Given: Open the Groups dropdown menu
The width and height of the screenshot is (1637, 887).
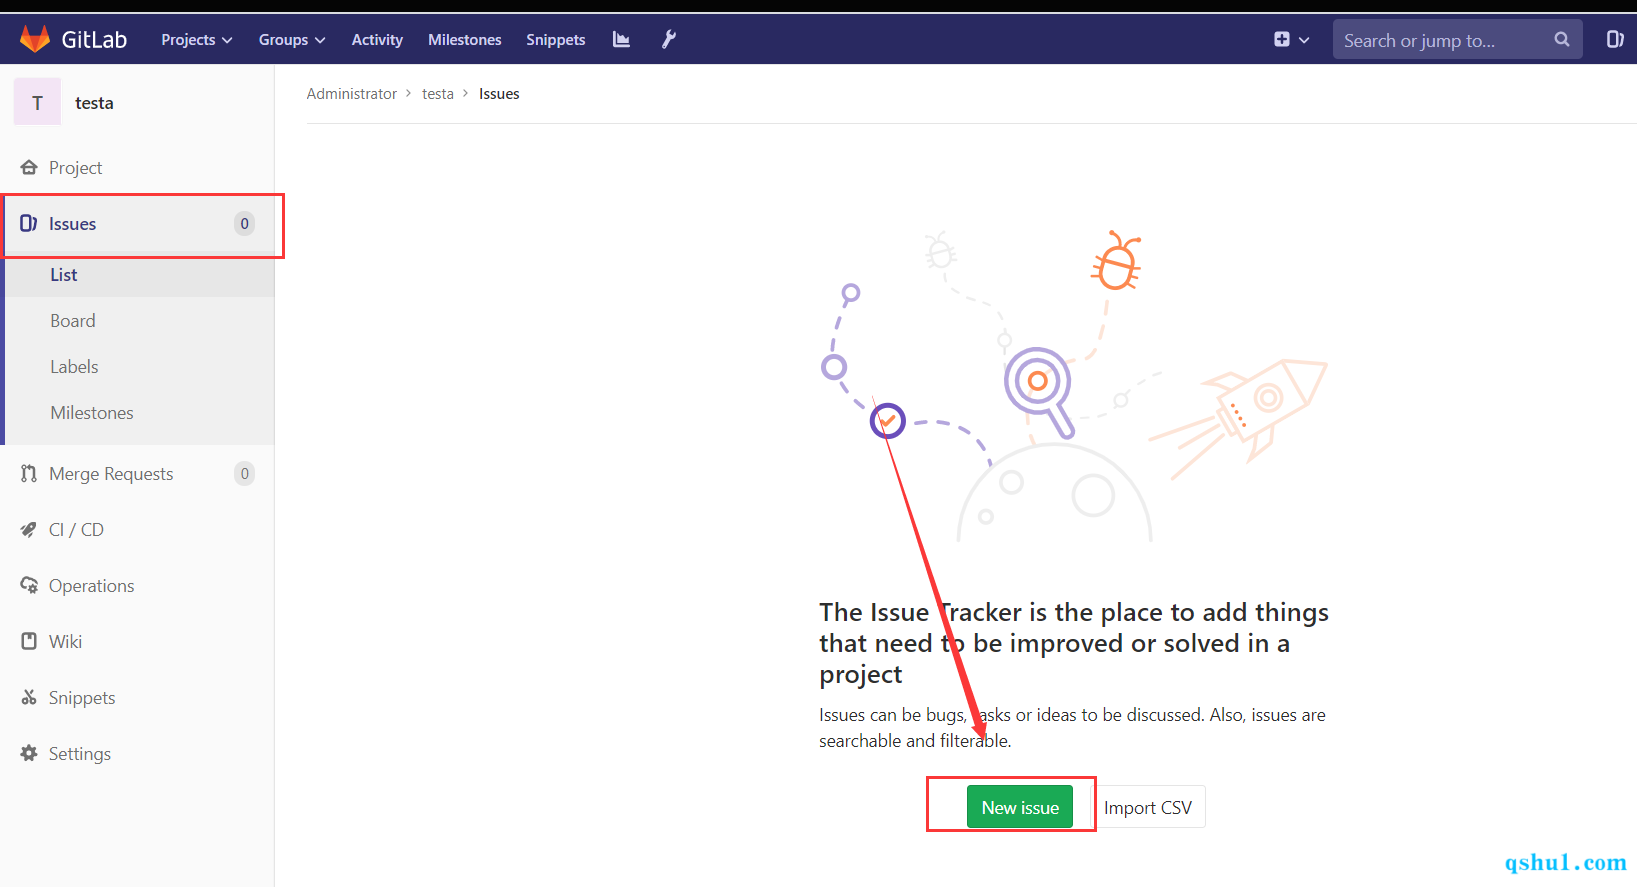Looking at the screenshot, I should pos(292,40).
